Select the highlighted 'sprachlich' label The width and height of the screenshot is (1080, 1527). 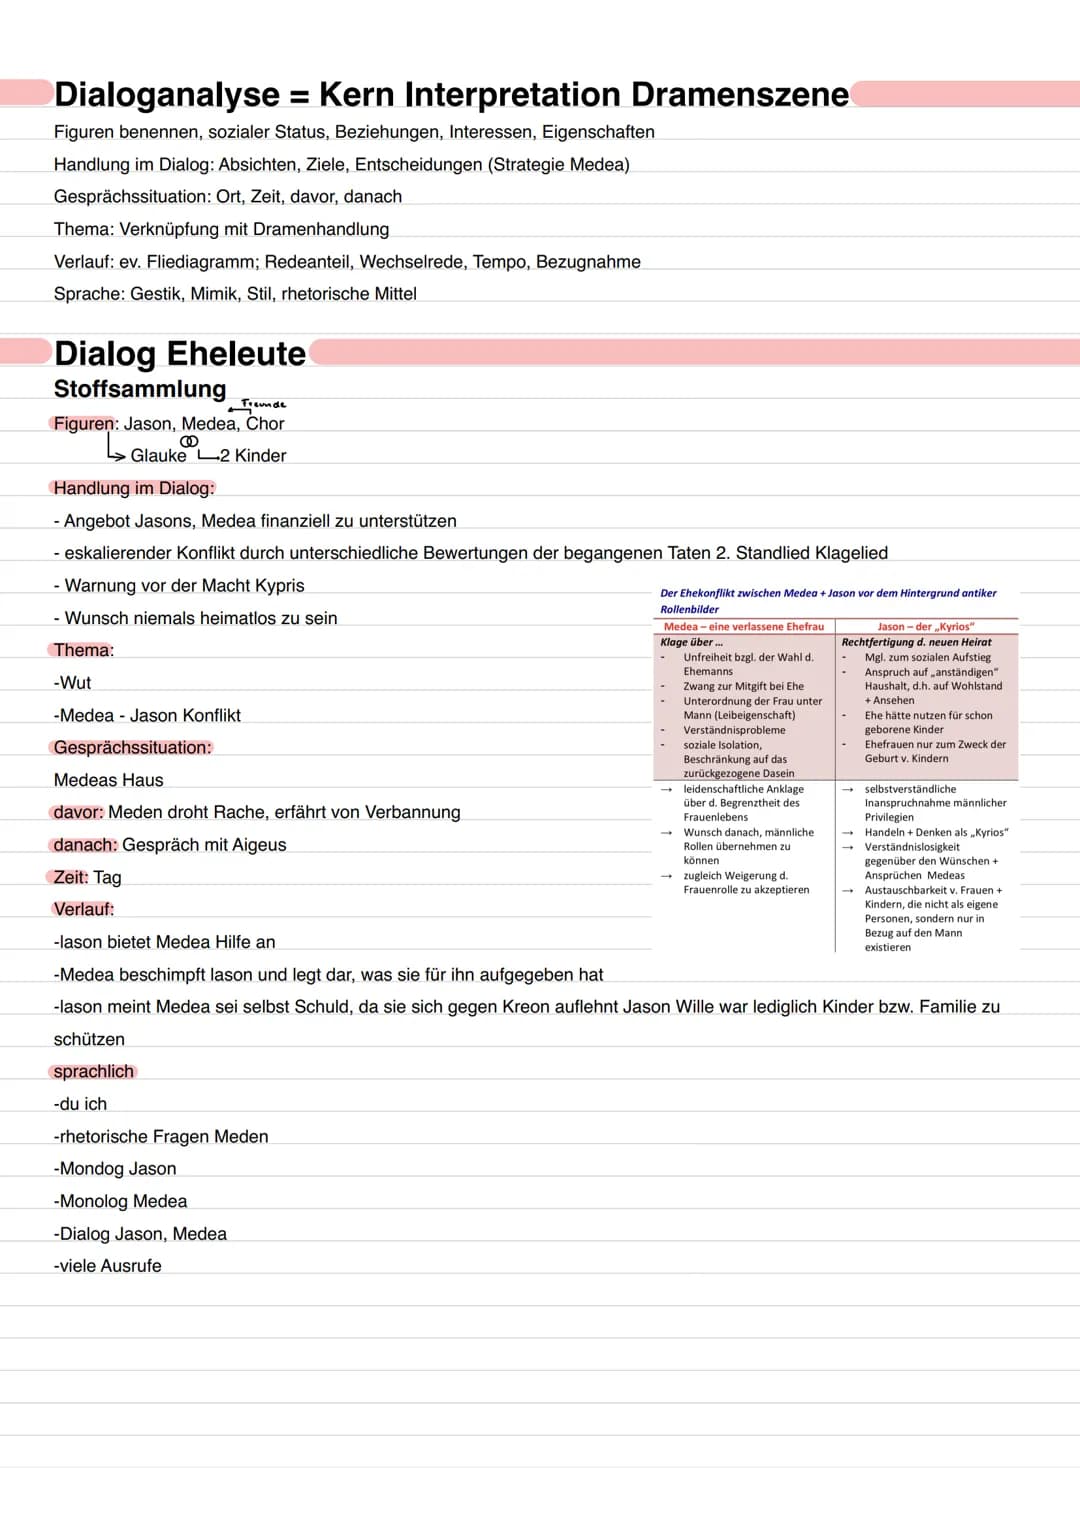[x=94, y=1071]
